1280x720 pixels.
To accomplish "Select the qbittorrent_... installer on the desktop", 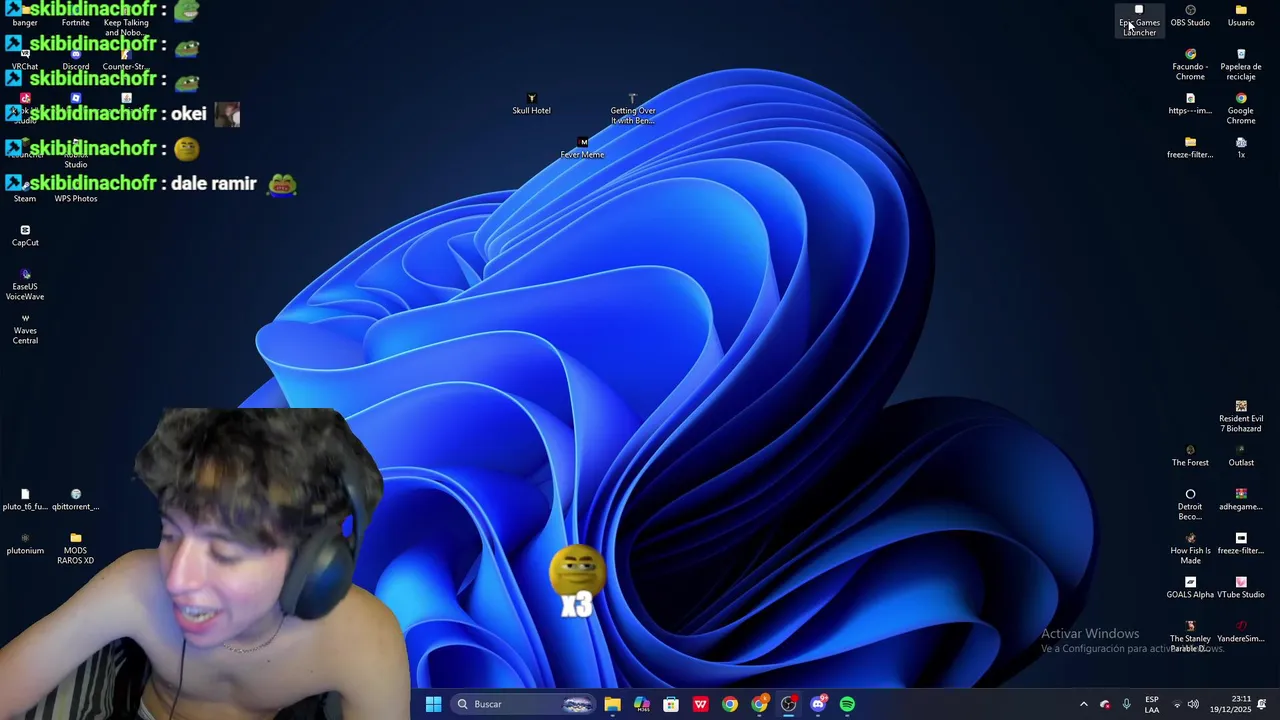I will pos(76,500).
